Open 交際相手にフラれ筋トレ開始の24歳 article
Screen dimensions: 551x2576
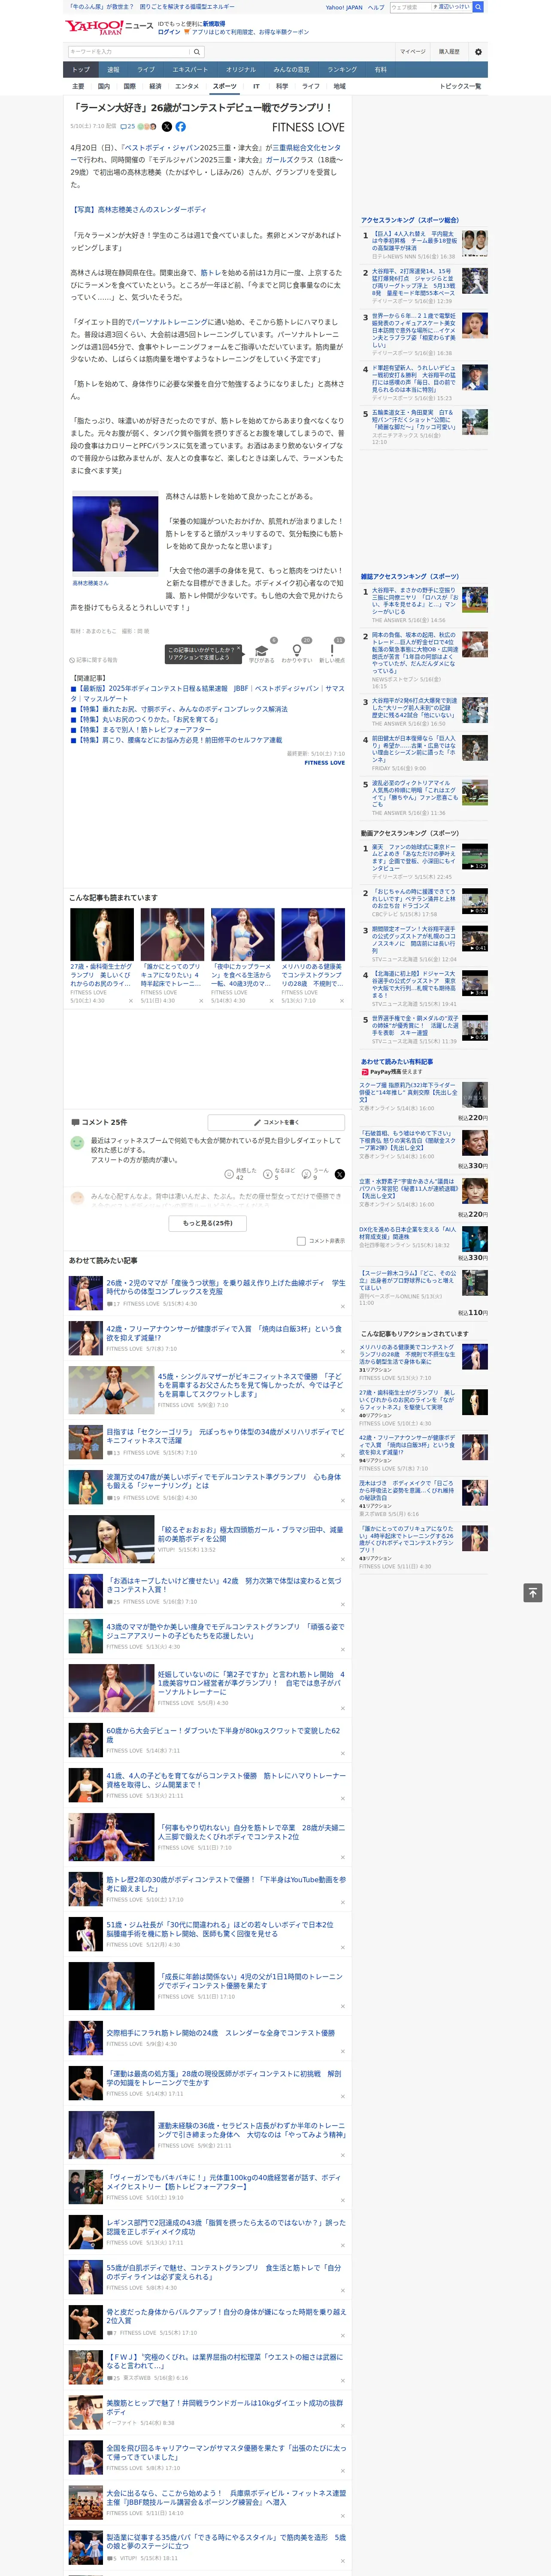tap(221, 2033)
